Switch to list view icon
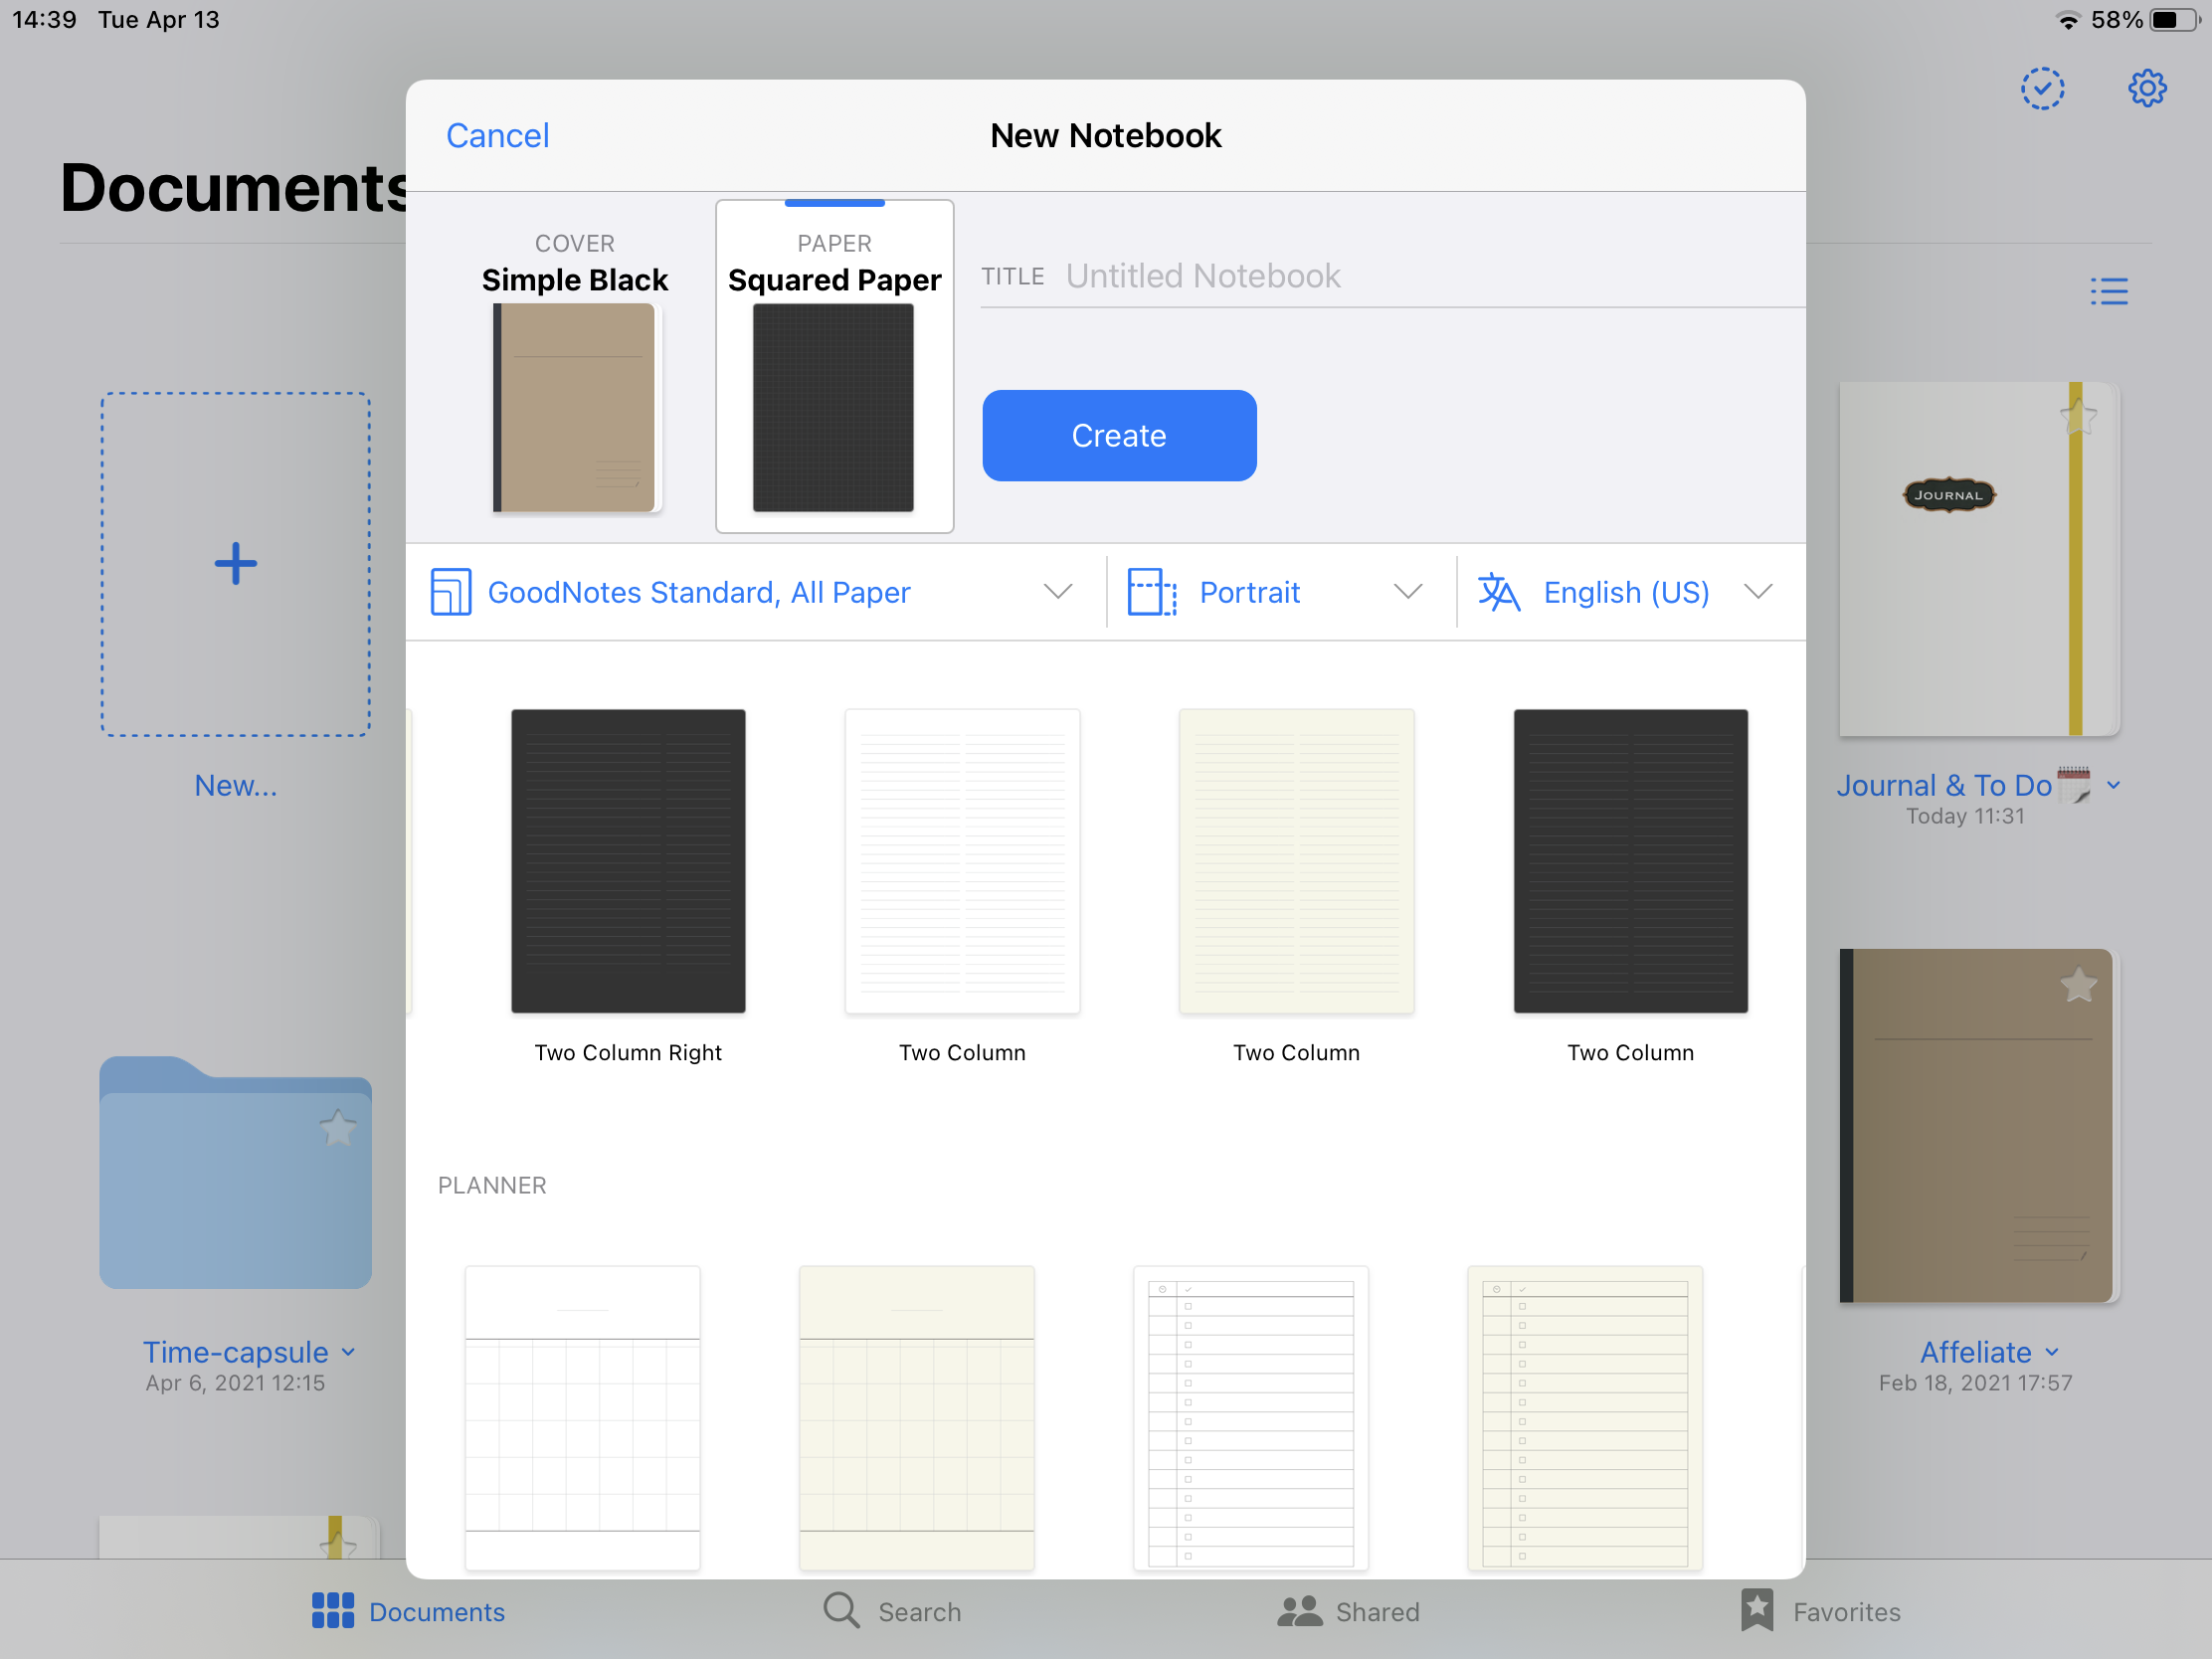 (2108, 291)
